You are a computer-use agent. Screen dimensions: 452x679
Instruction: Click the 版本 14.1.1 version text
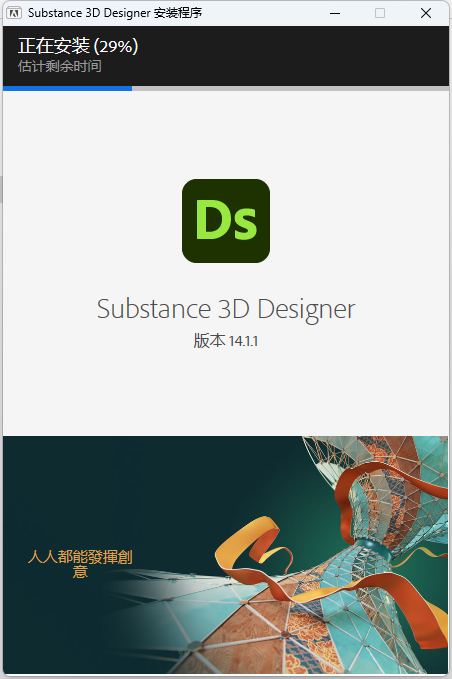pos(226,341)
